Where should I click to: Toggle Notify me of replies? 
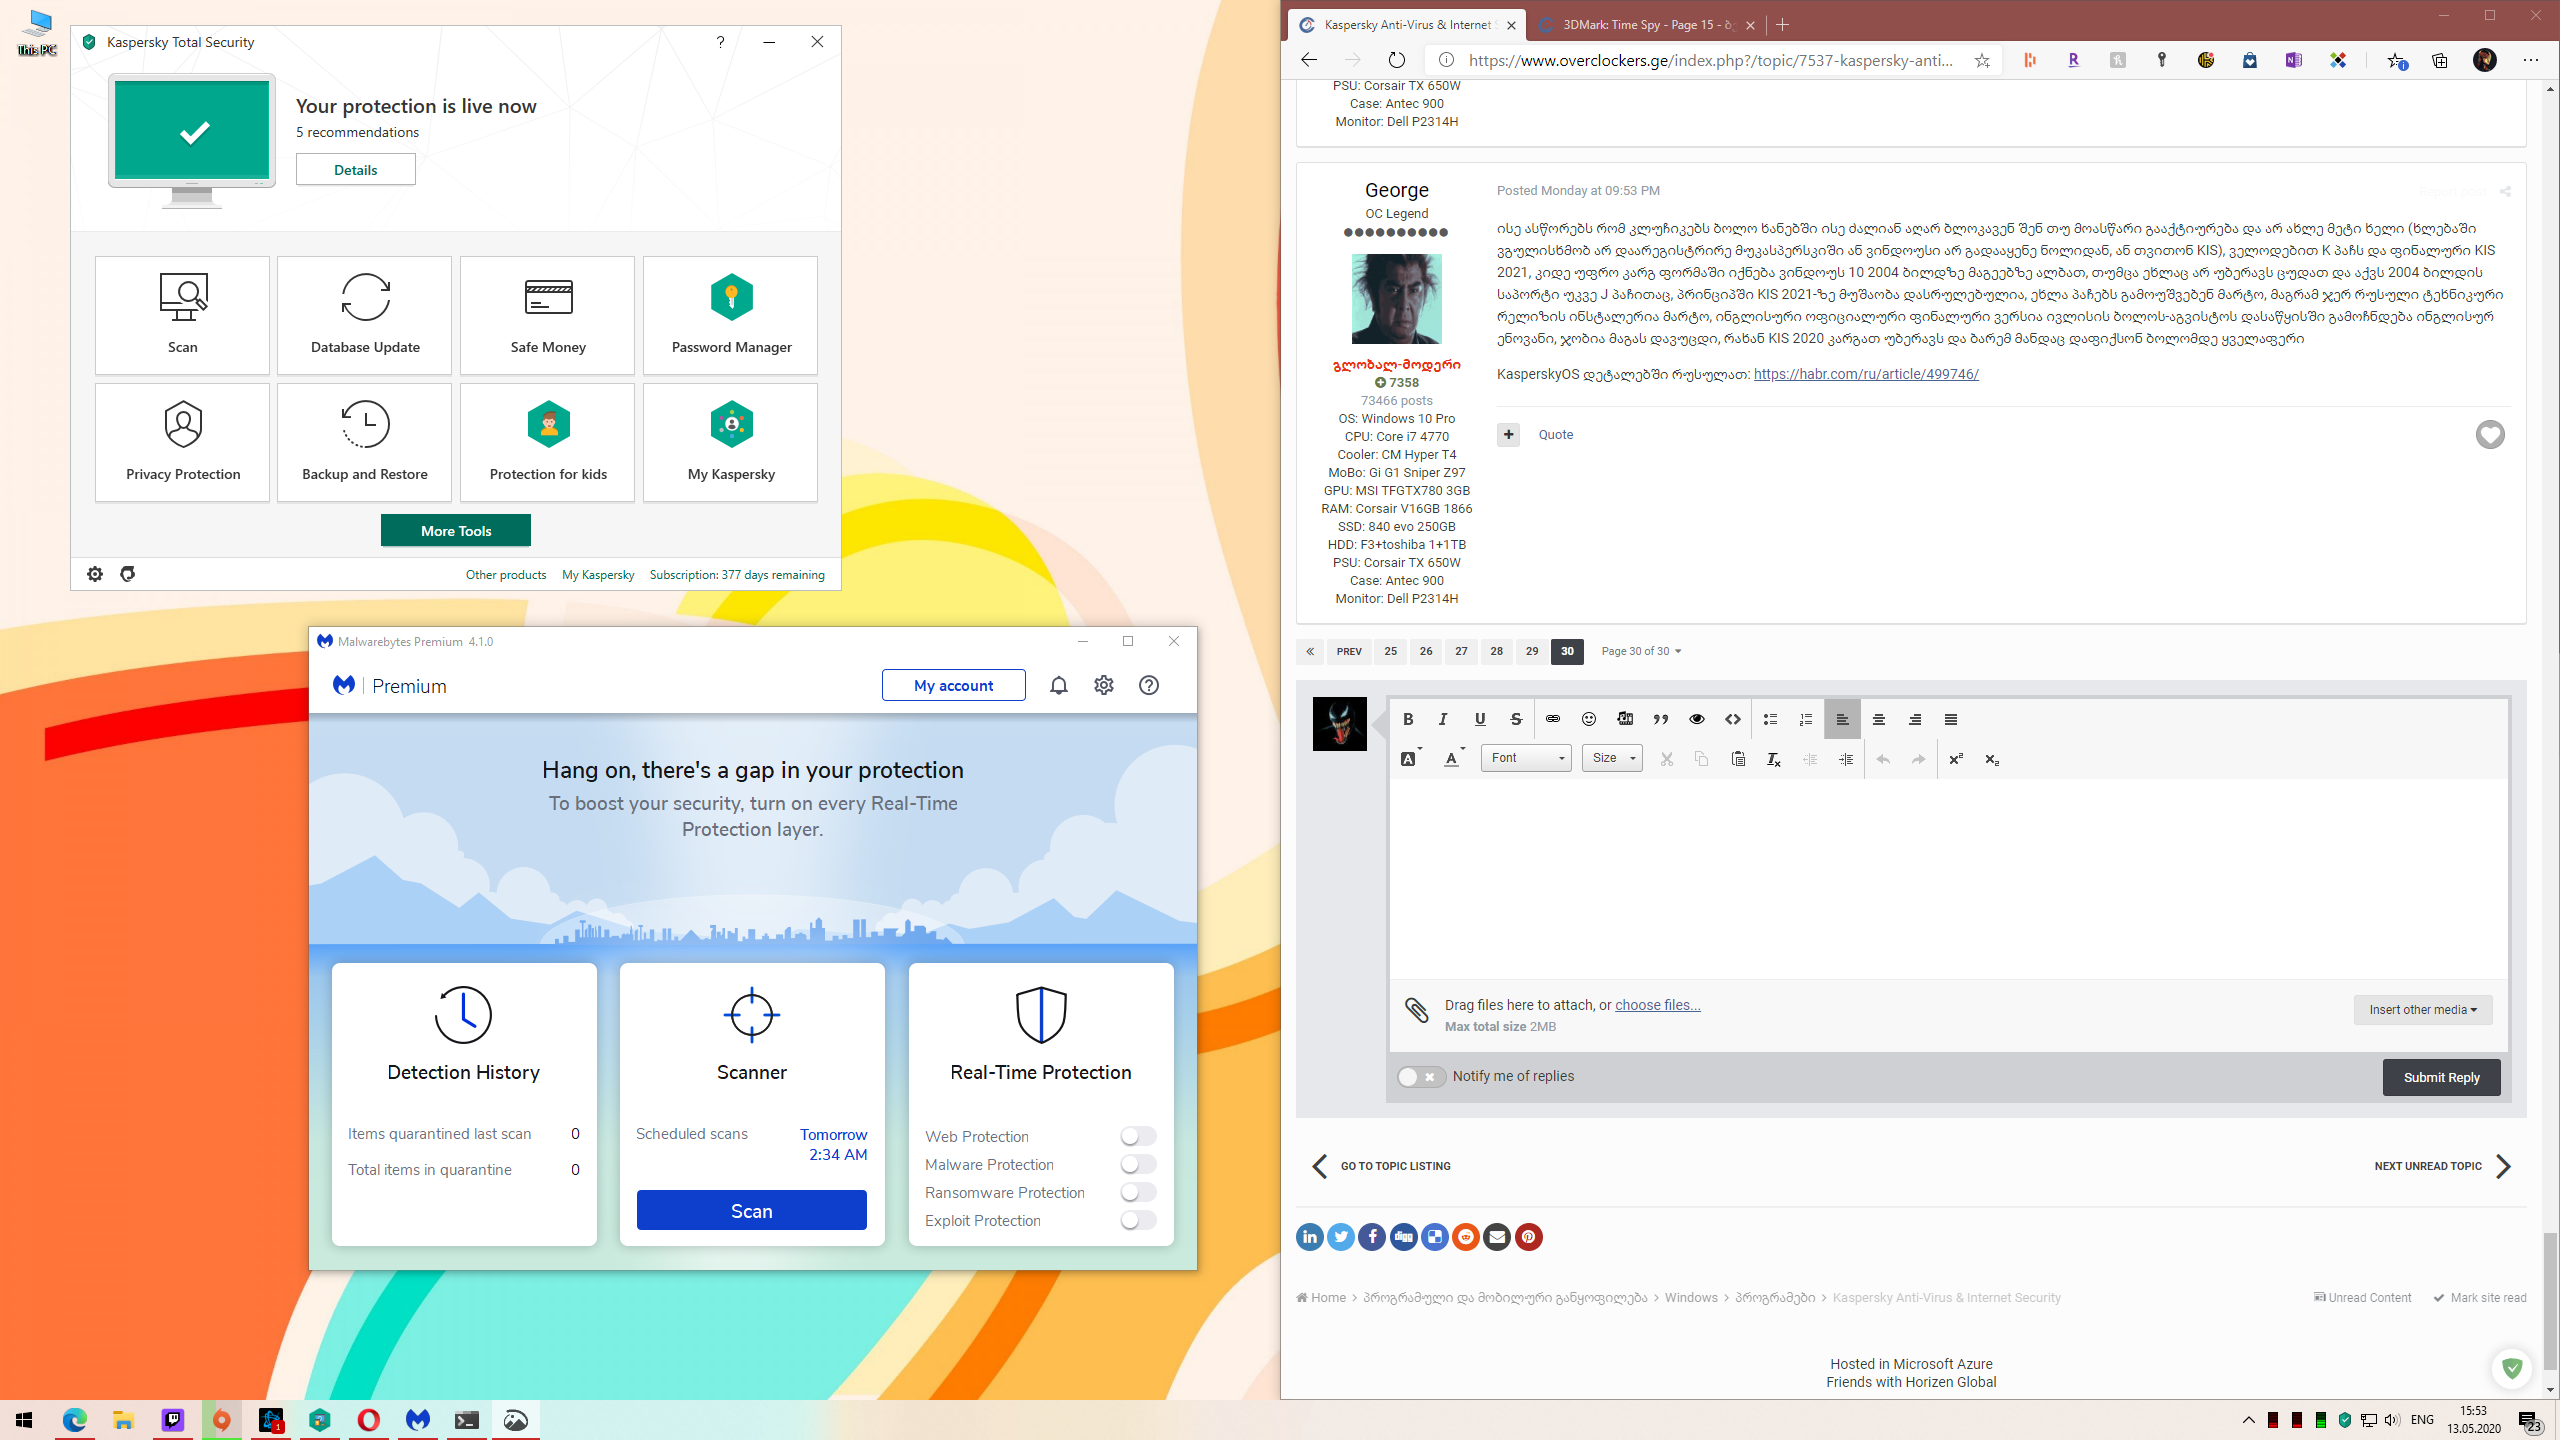1419,1076
